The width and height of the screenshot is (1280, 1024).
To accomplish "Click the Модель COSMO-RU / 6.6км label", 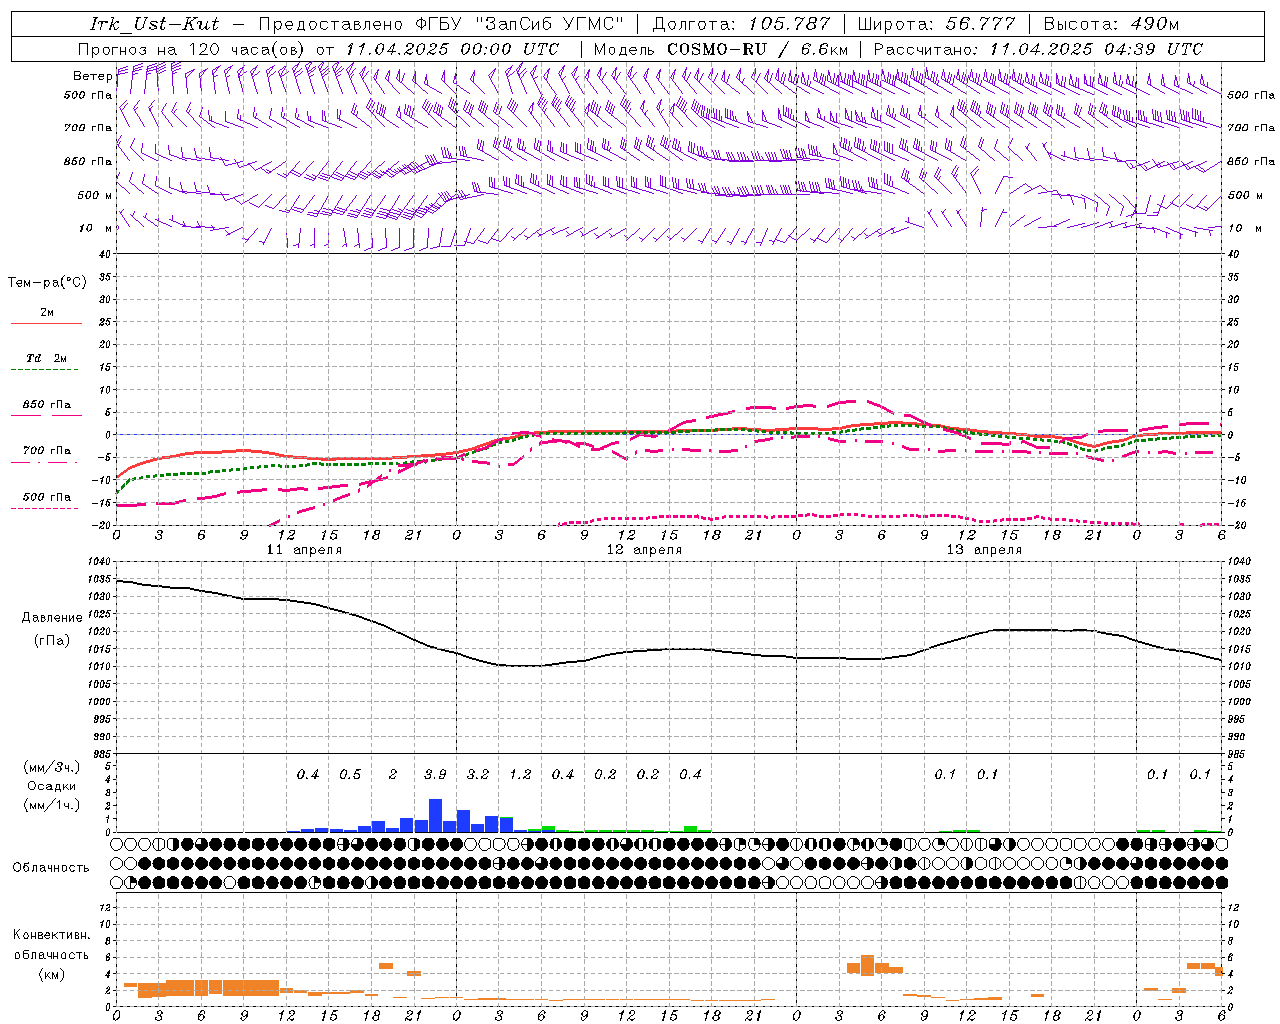I will [721, 49].
